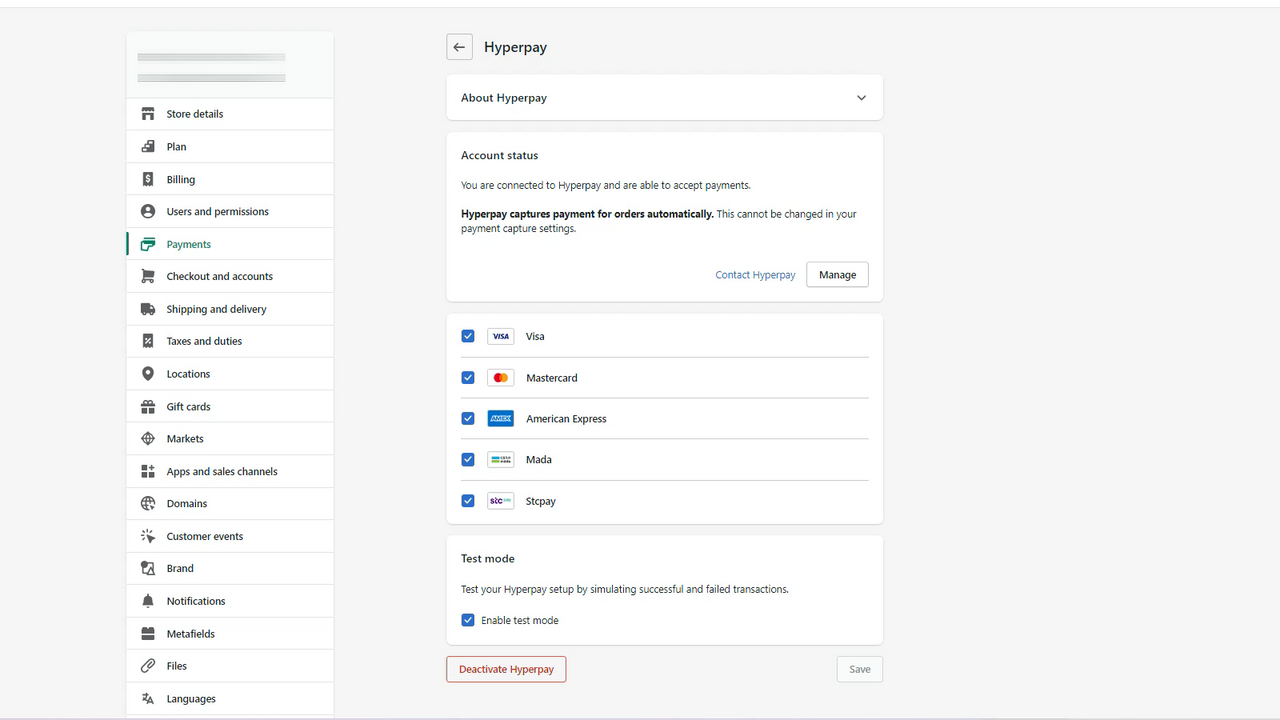Image resolution: width=1280 pixels, height=720 pixels.
Task: Open Locations settings
Action: click(x=230, y=374)
